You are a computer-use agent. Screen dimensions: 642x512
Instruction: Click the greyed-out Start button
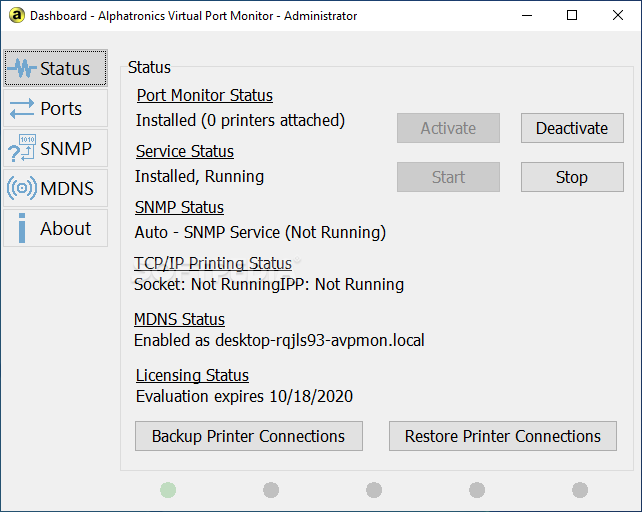(448, 177)
